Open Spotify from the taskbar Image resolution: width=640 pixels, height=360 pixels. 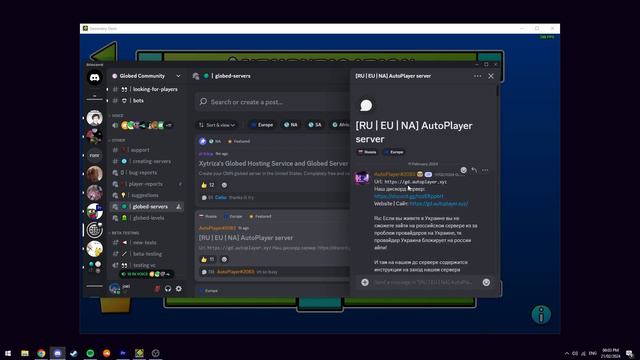click(90, 353)
